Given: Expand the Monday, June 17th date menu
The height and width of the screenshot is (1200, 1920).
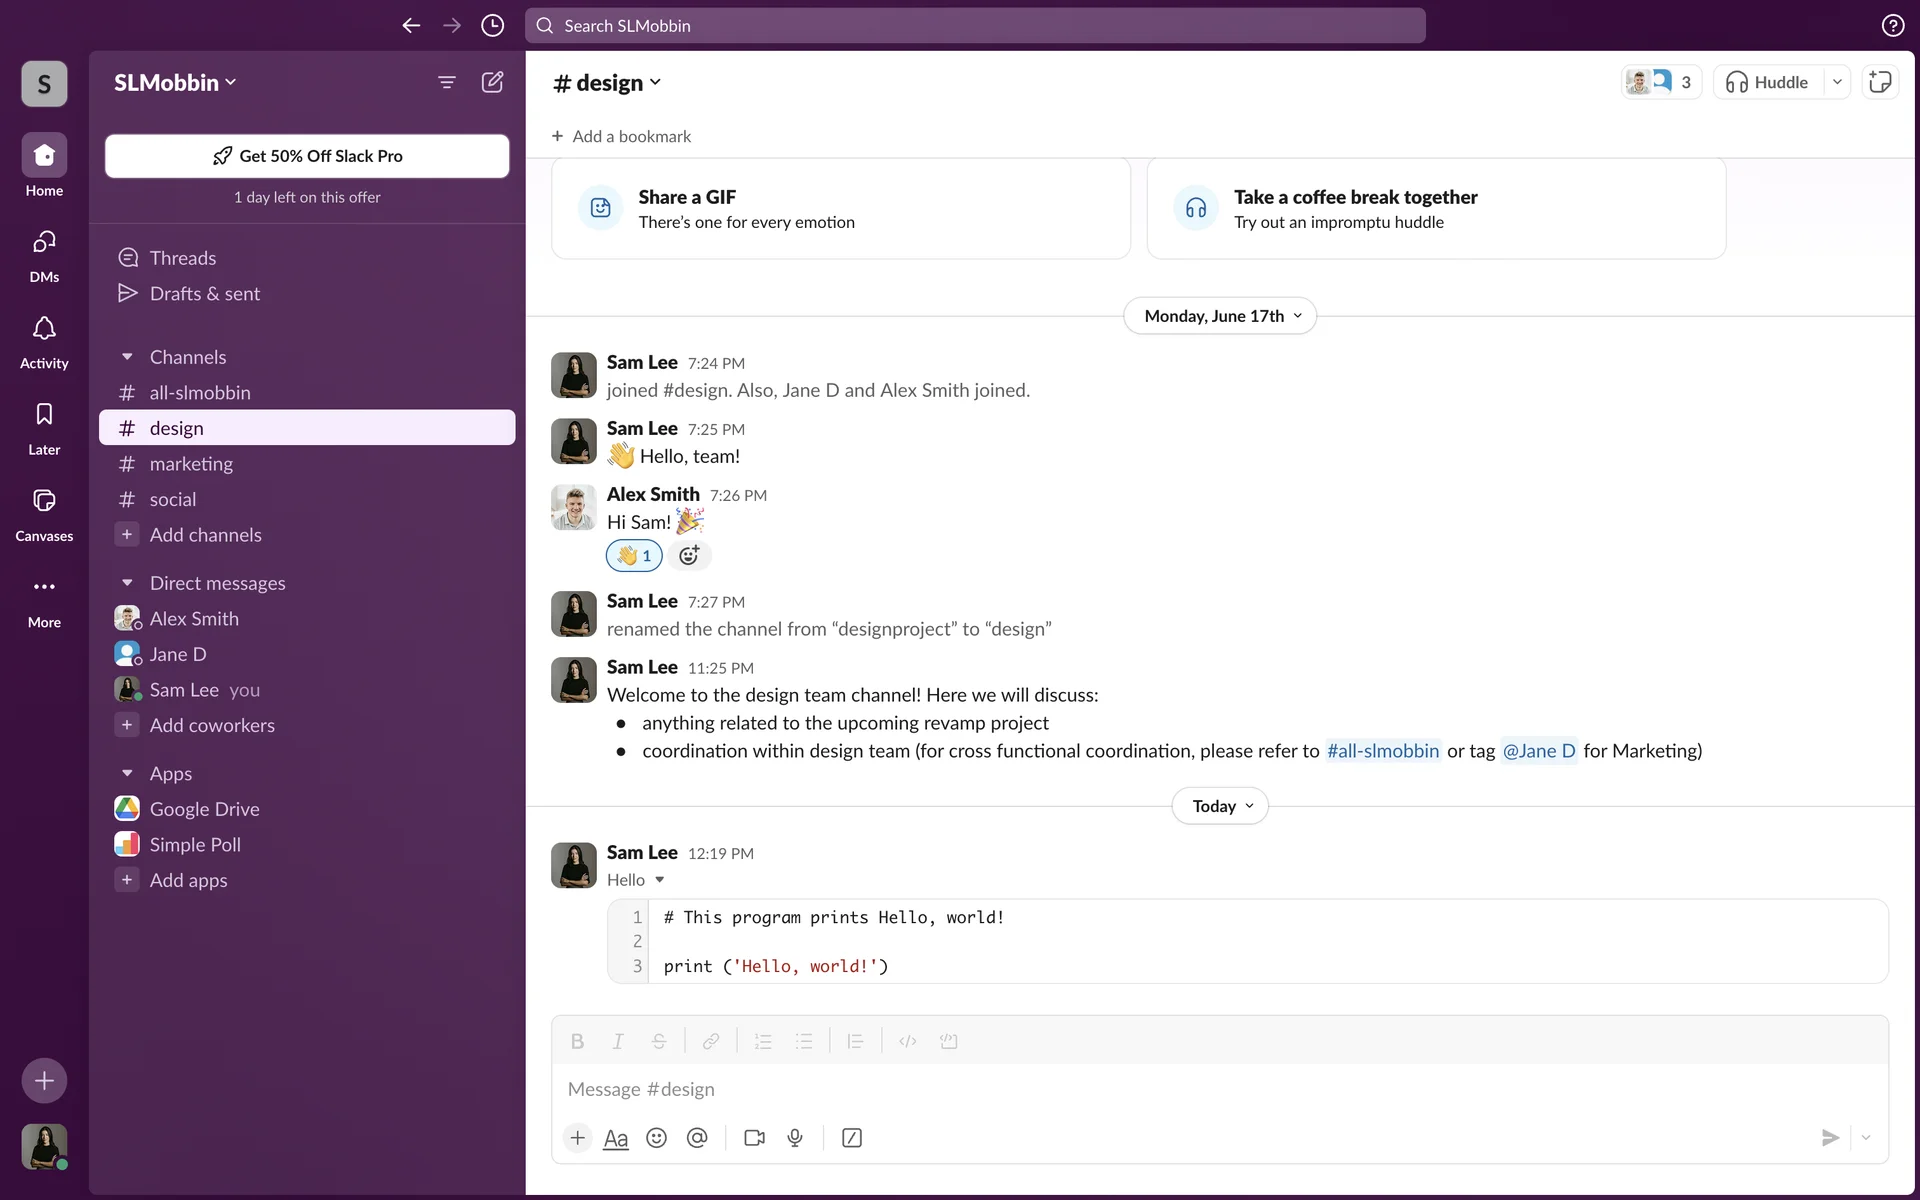Looking at the screenshot, I should [1220, 316].
